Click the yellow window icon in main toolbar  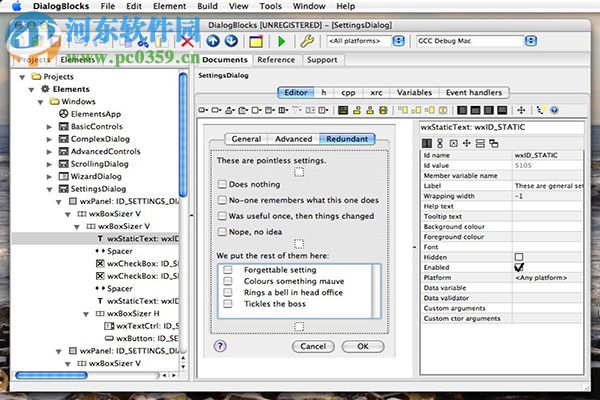pyautogui.click(x=256, y=41)
